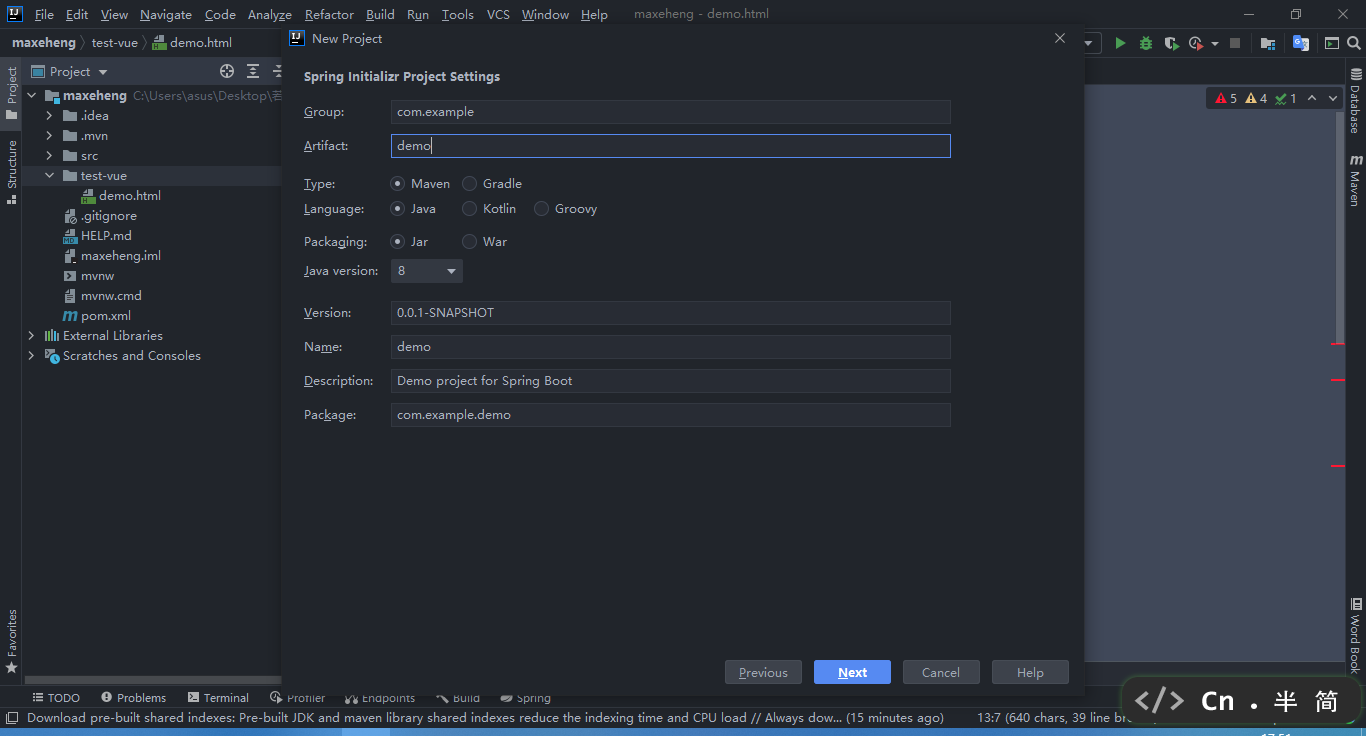Click the Google Translate toolbar icon
The height and width of the screenshot is (736, 1366).
pos(1301,43)
